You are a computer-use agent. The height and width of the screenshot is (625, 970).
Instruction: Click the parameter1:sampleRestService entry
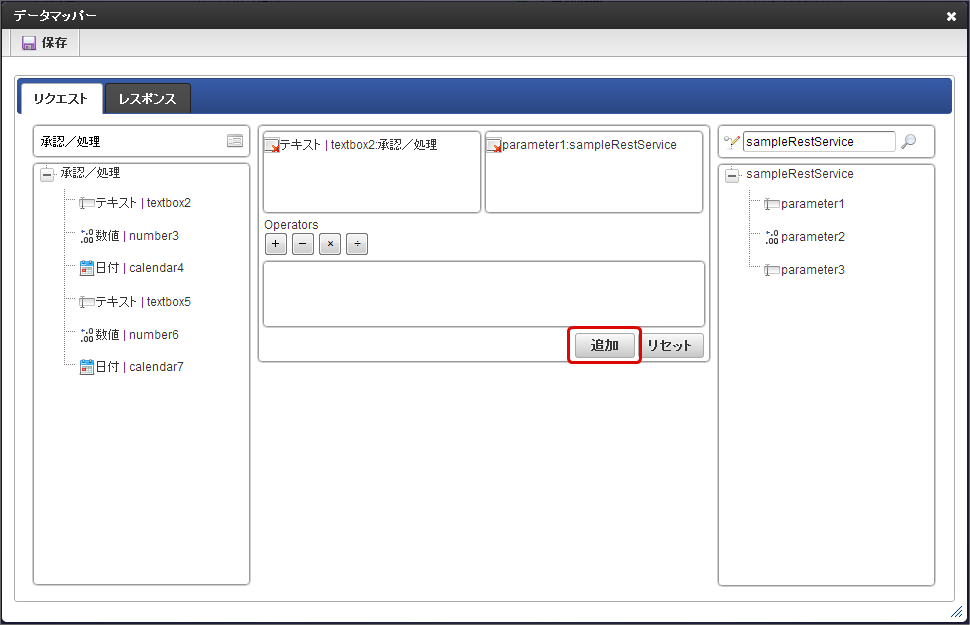click(x=589, y=145)
